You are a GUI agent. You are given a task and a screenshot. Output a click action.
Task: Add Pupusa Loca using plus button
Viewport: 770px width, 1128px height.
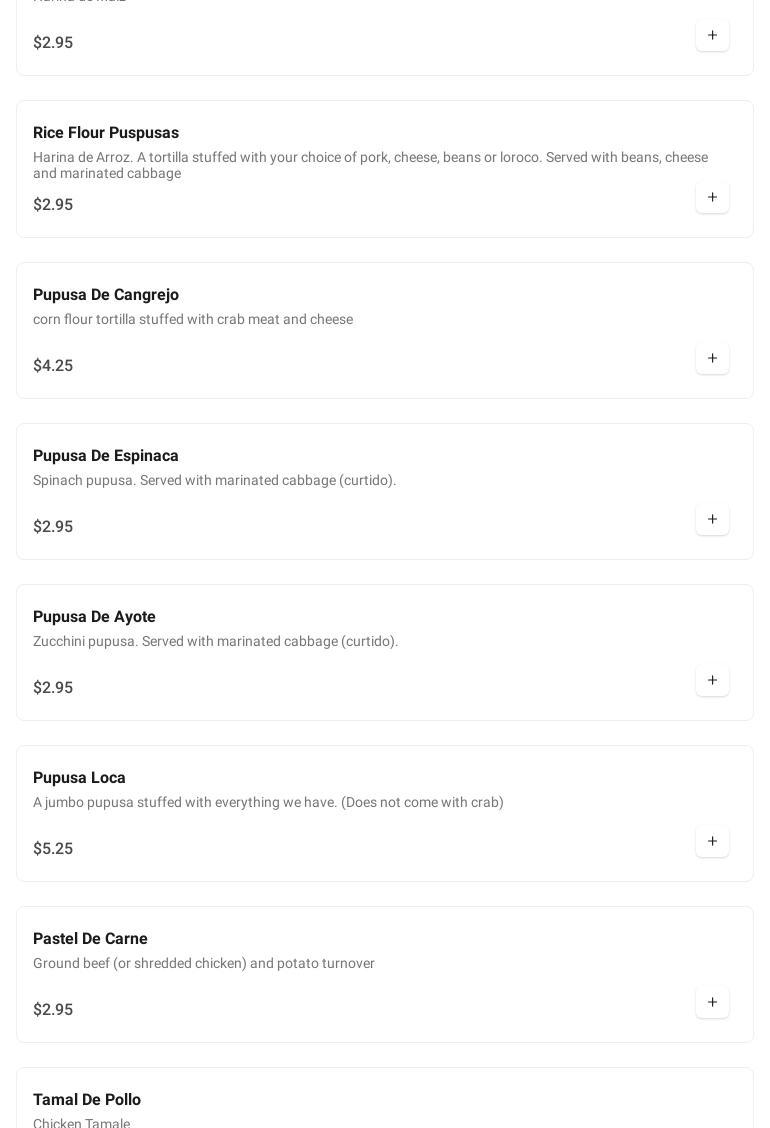712,841
